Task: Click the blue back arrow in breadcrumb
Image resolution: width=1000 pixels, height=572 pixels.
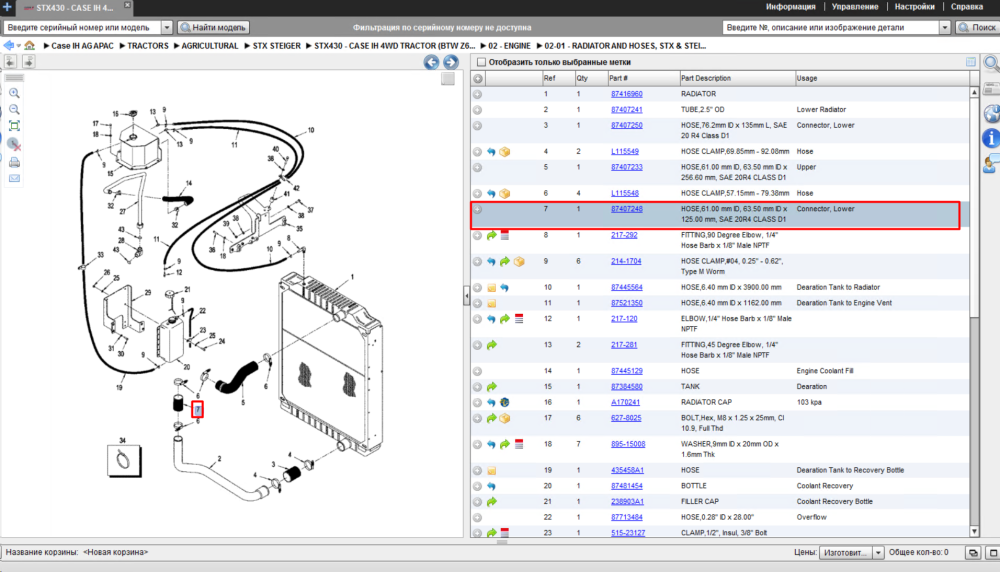Action: coord(8,45)
